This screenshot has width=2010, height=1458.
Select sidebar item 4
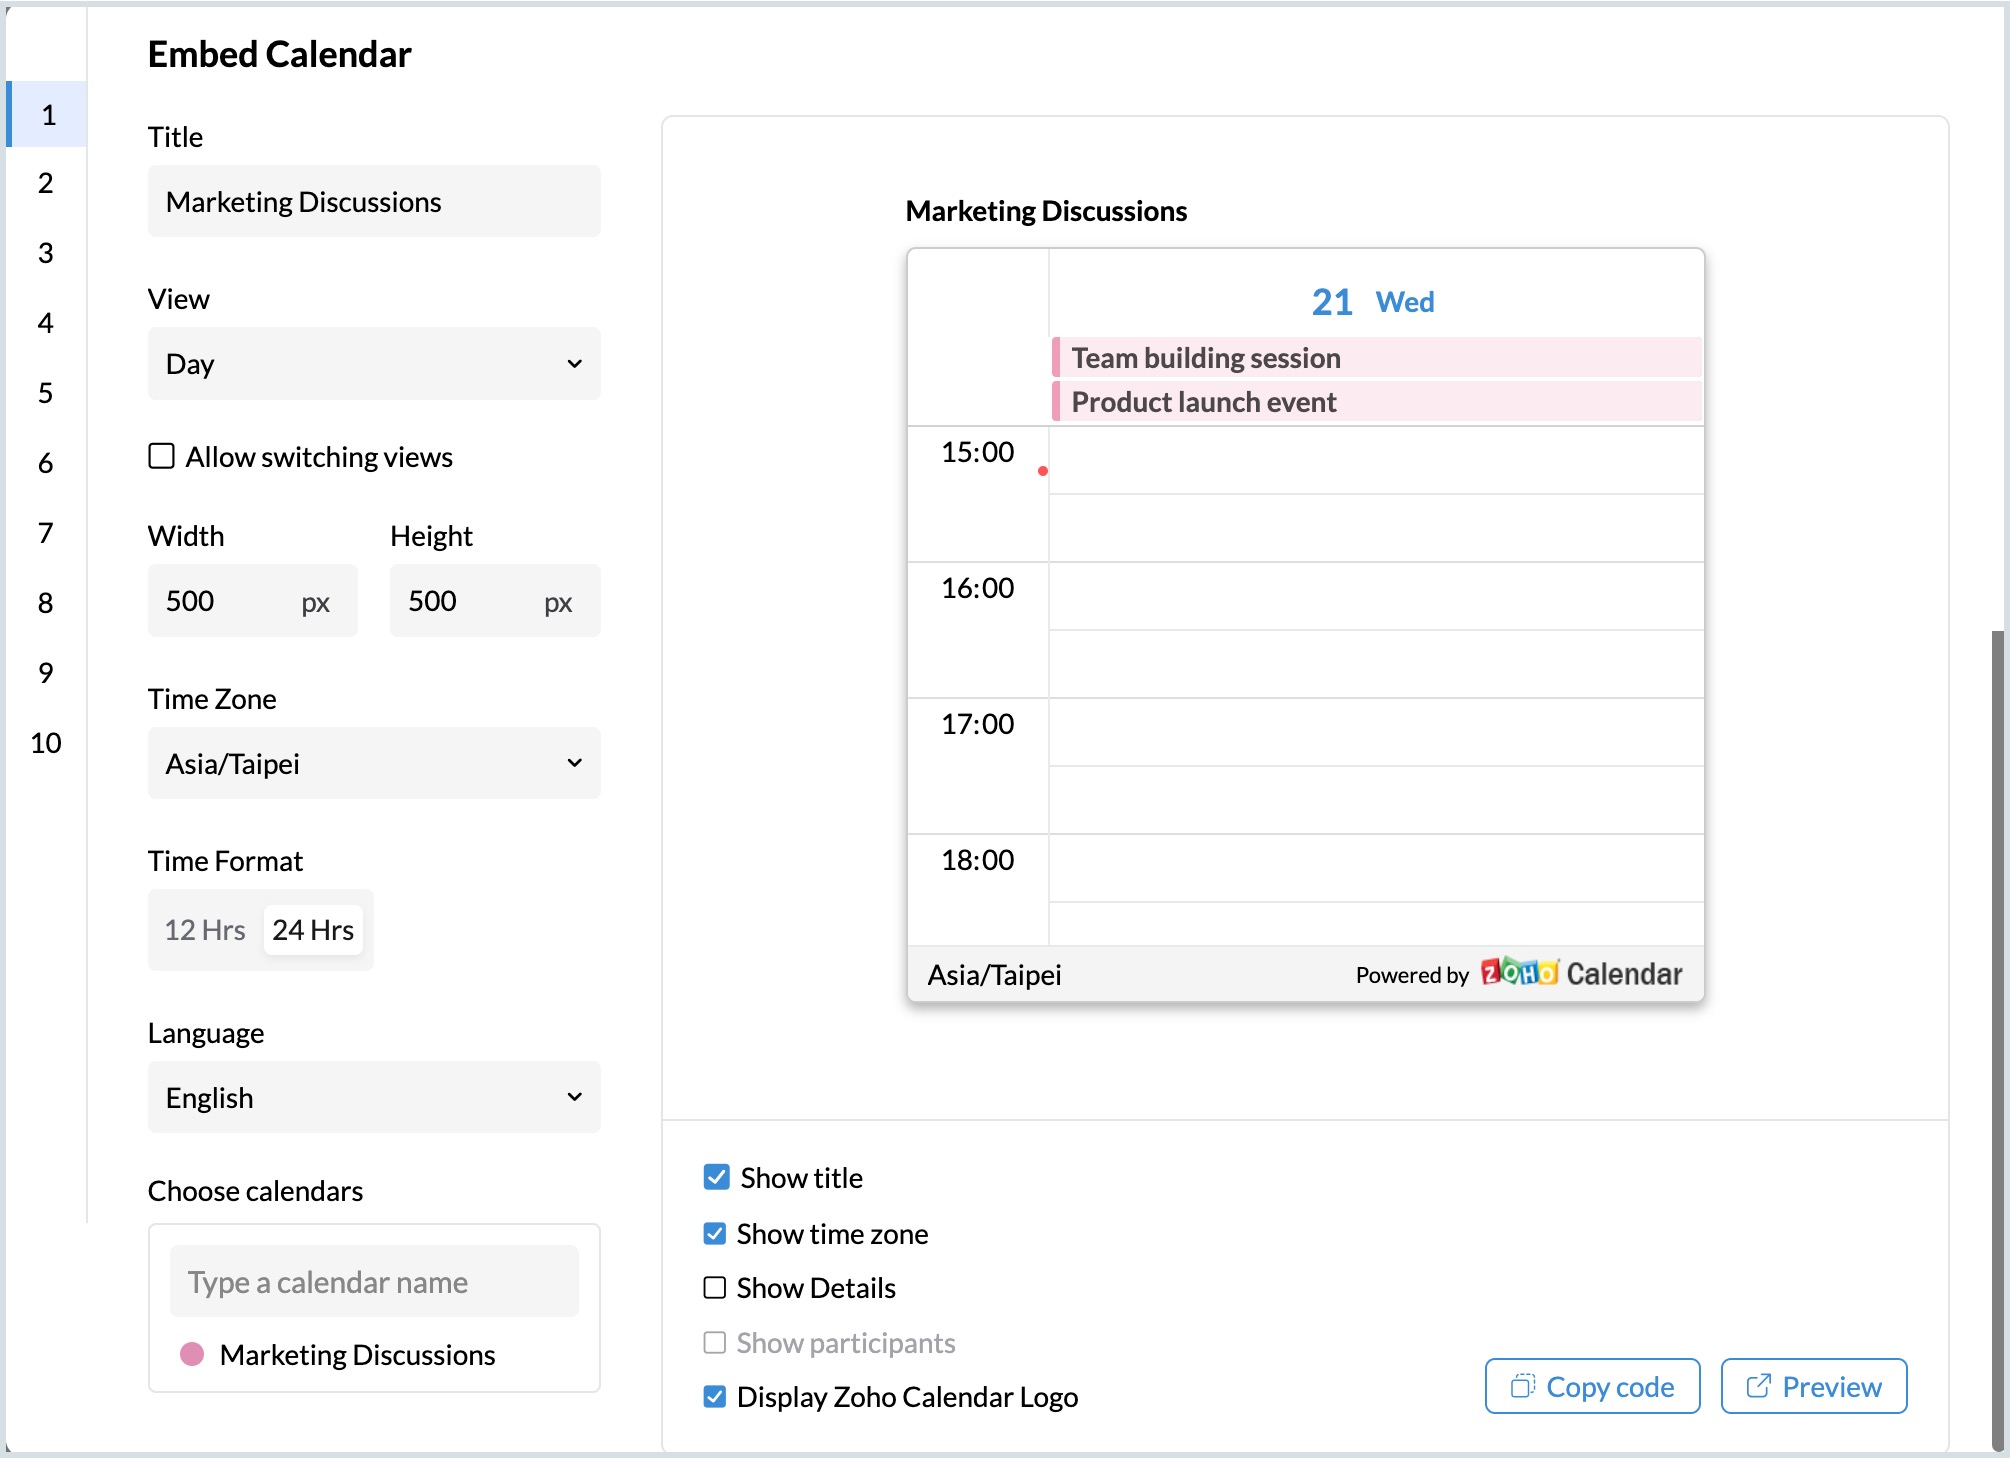pyautogui.click(x=47, y=323)
